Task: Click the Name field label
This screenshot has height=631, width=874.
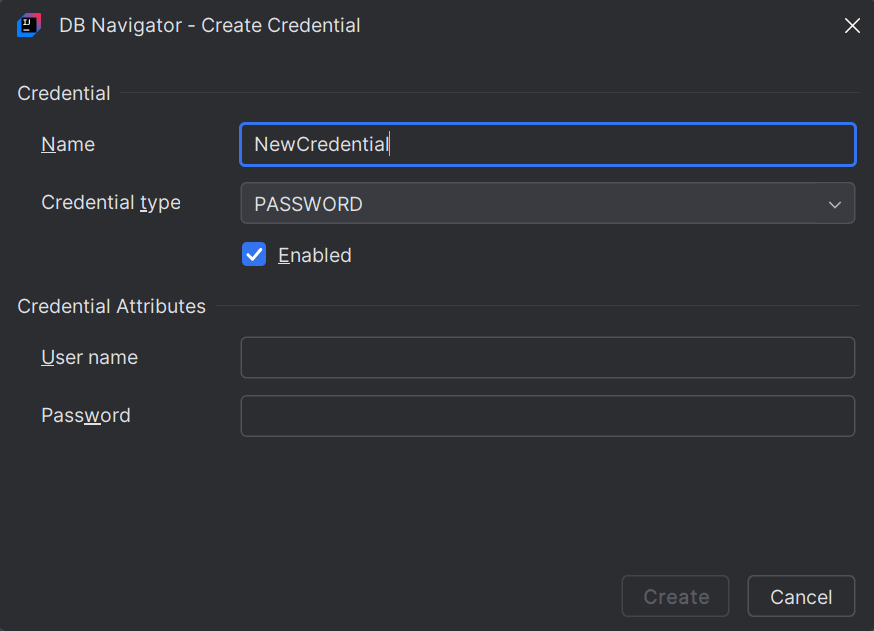Action: 67,144
